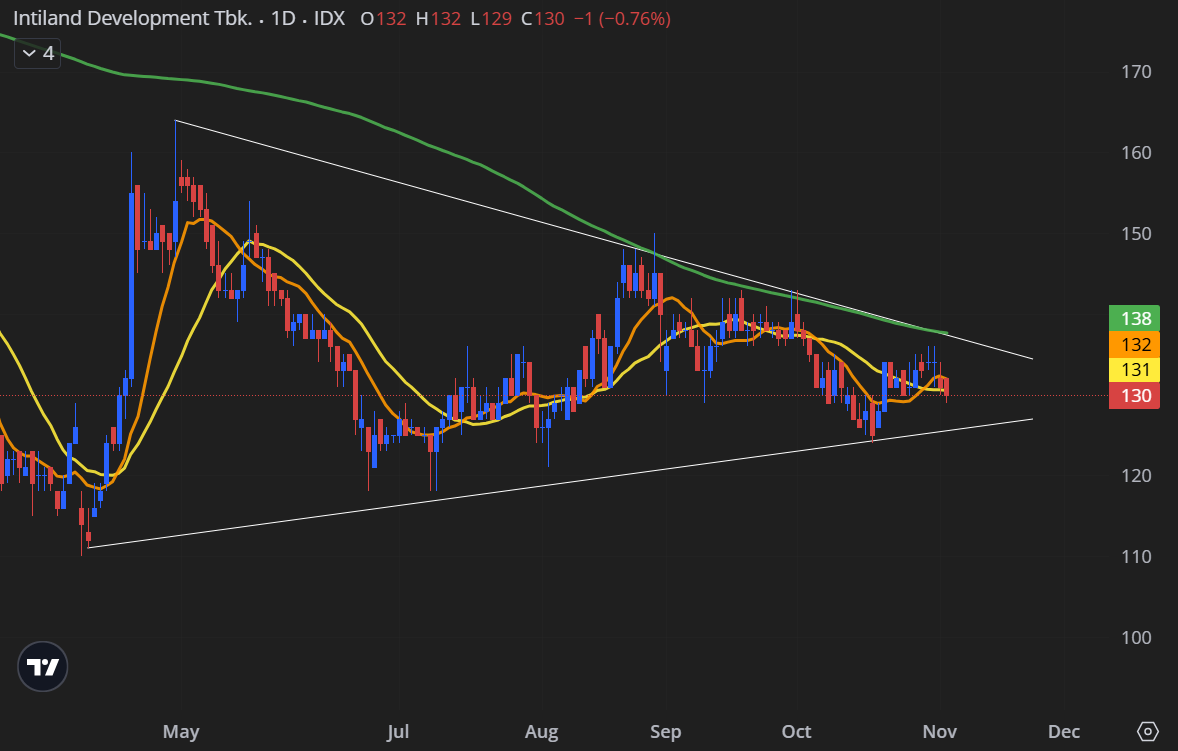
Task: Click the Sep label on the time axis
Action: [x=665, y=732]
